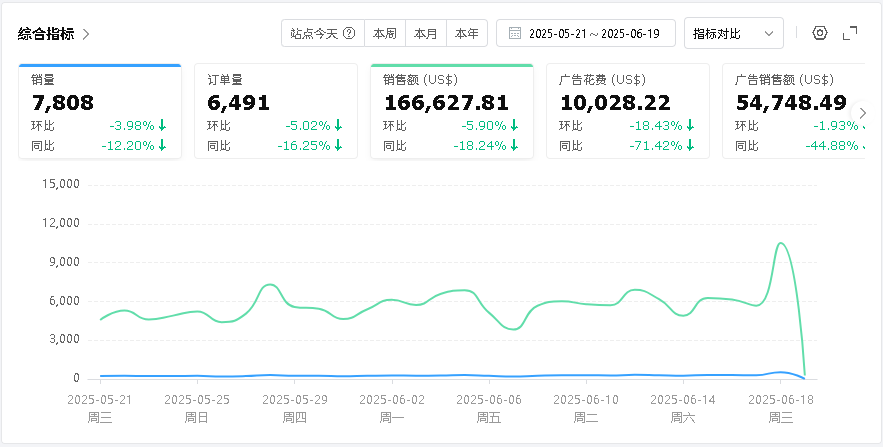This screenshot has height=447, width=883.
Task: Open the 指标对比 dropdown
Action: coord(733,33)
